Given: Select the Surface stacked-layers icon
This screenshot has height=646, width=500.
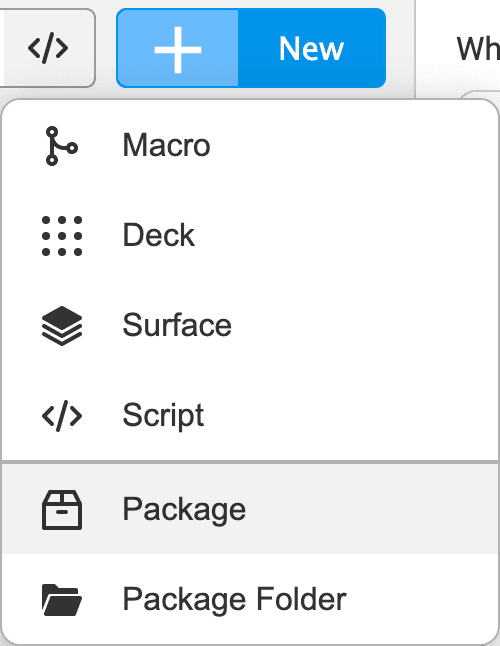Looking at the screenshot, I should 62,325.
